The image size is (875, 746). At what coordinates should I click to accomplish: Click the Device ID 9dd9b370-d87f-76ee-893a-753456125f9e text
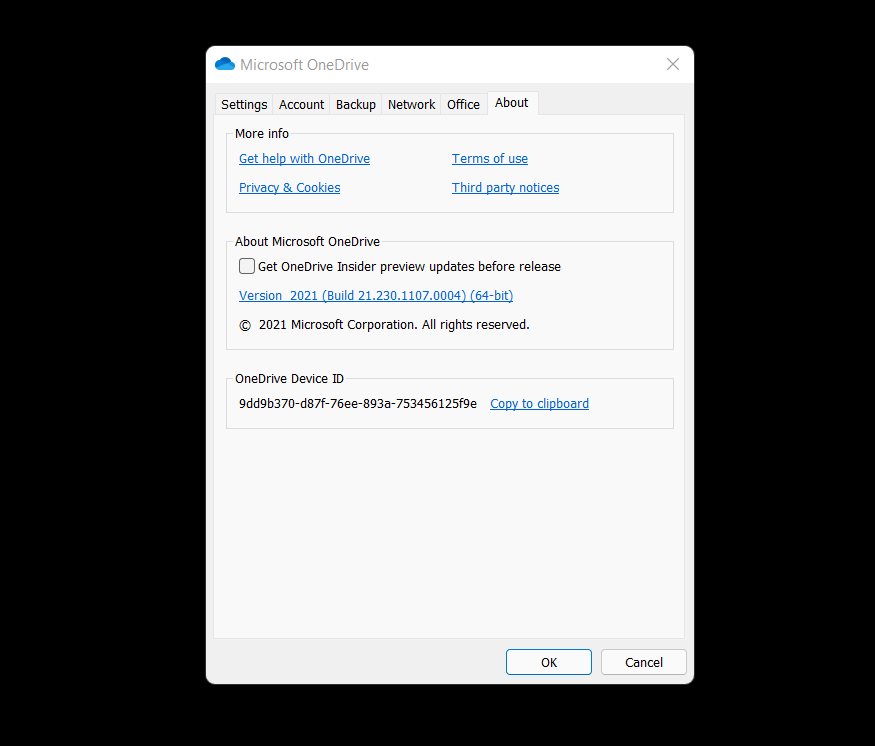pos(358,403)
